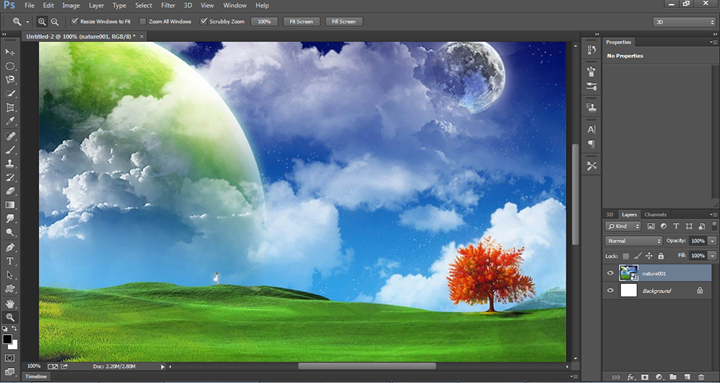Open the Tool Presets panel icon

[x=591, y=166]
